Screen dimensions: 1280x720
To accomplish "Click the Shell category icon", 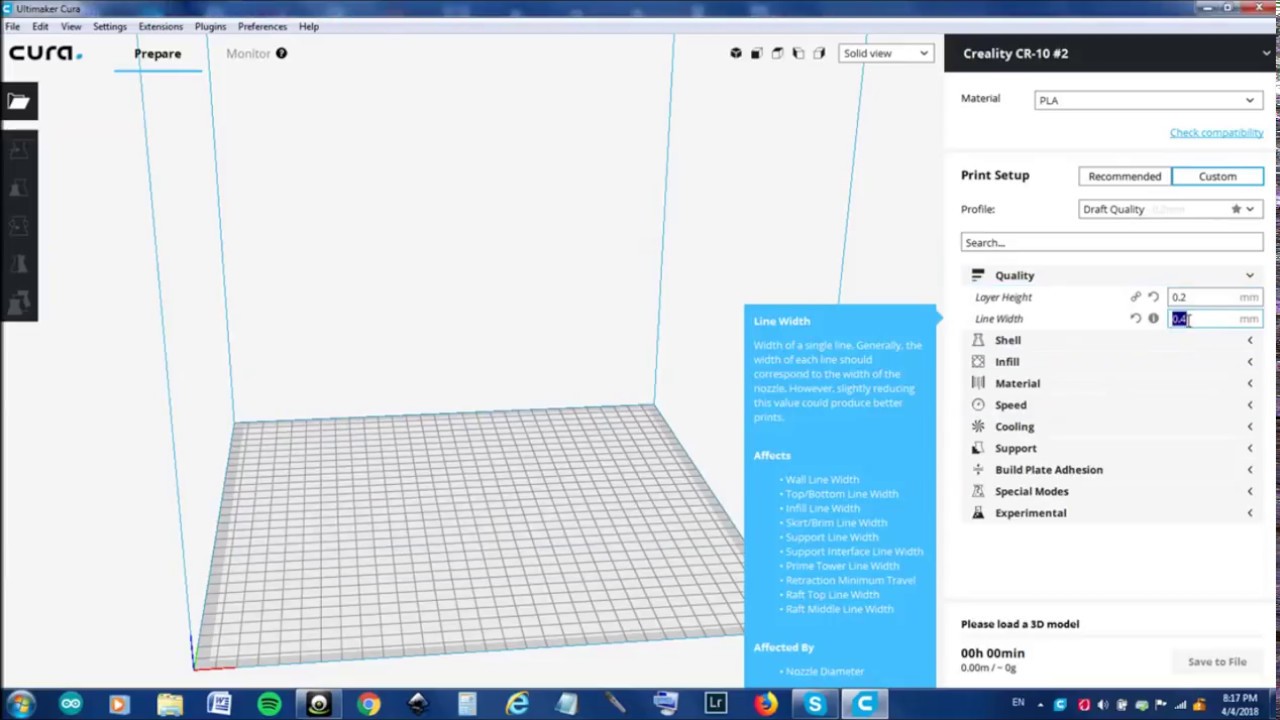I will click(x=978, y=340).
